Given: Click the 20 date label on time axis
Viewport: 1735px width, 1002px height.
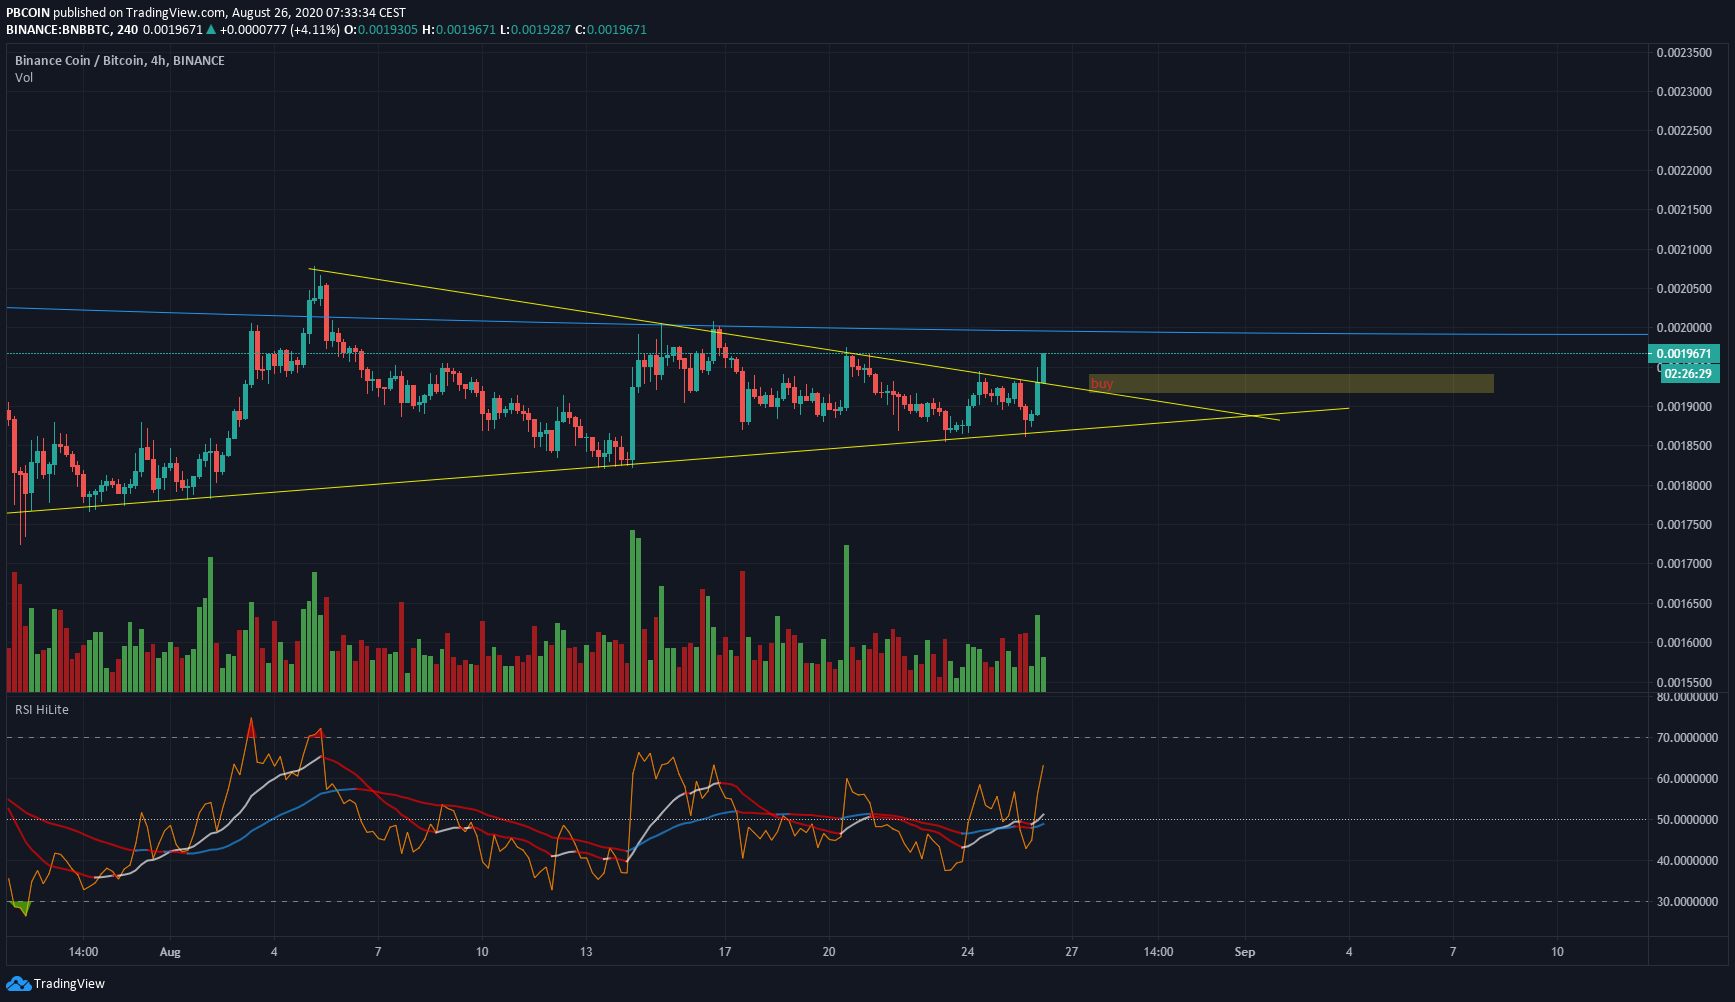Looking at the screenshot, I should (x=829, y=951).
